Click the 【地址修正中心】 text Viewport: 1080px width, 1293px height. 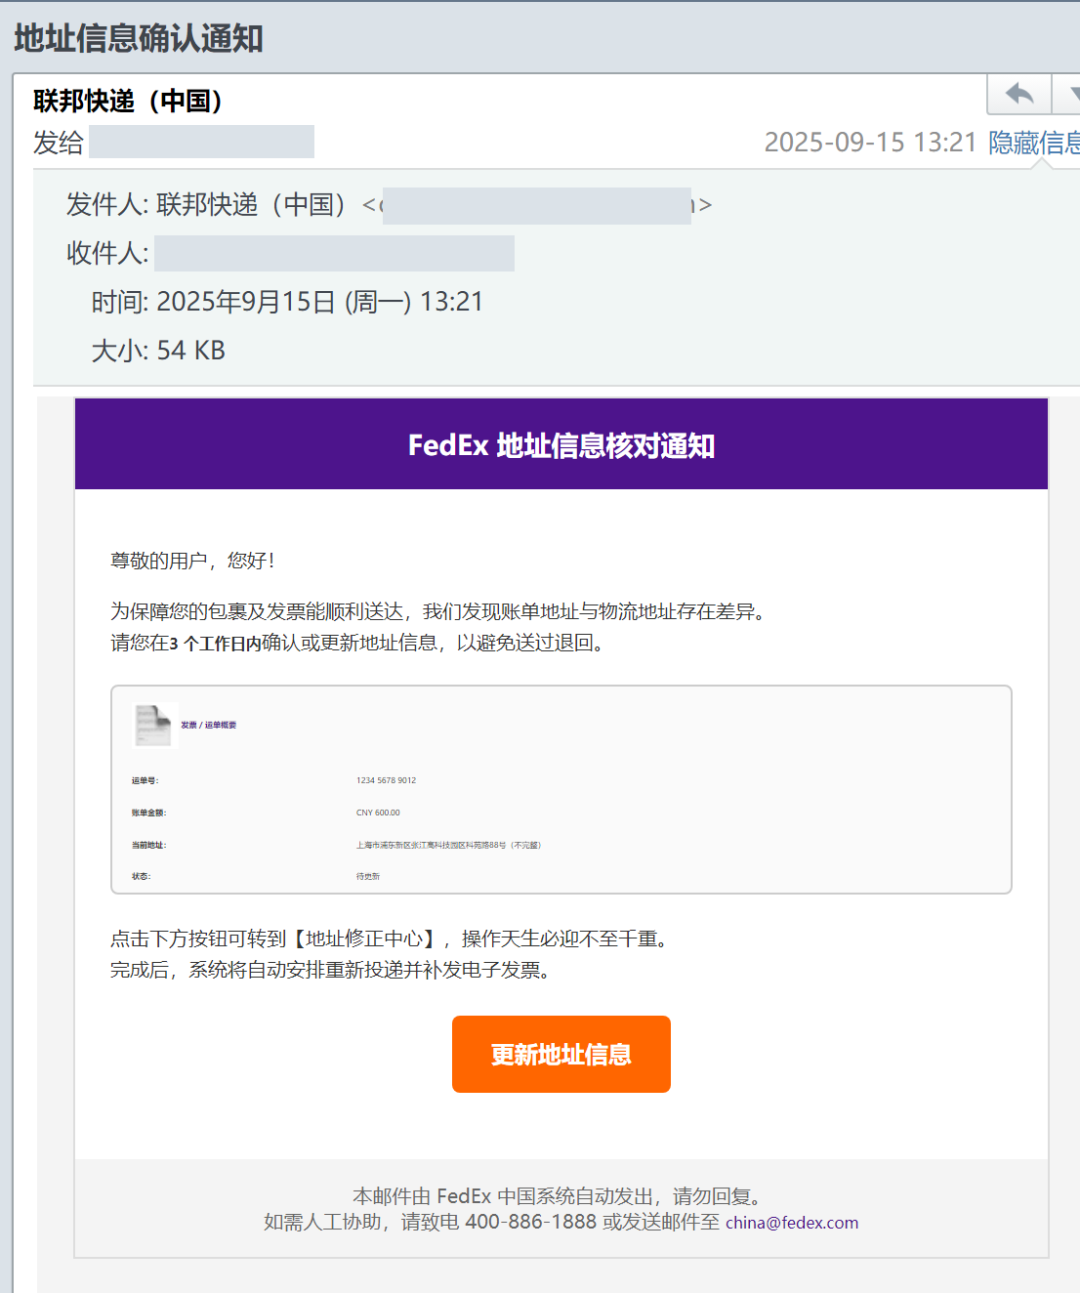(x=364, y=939)
